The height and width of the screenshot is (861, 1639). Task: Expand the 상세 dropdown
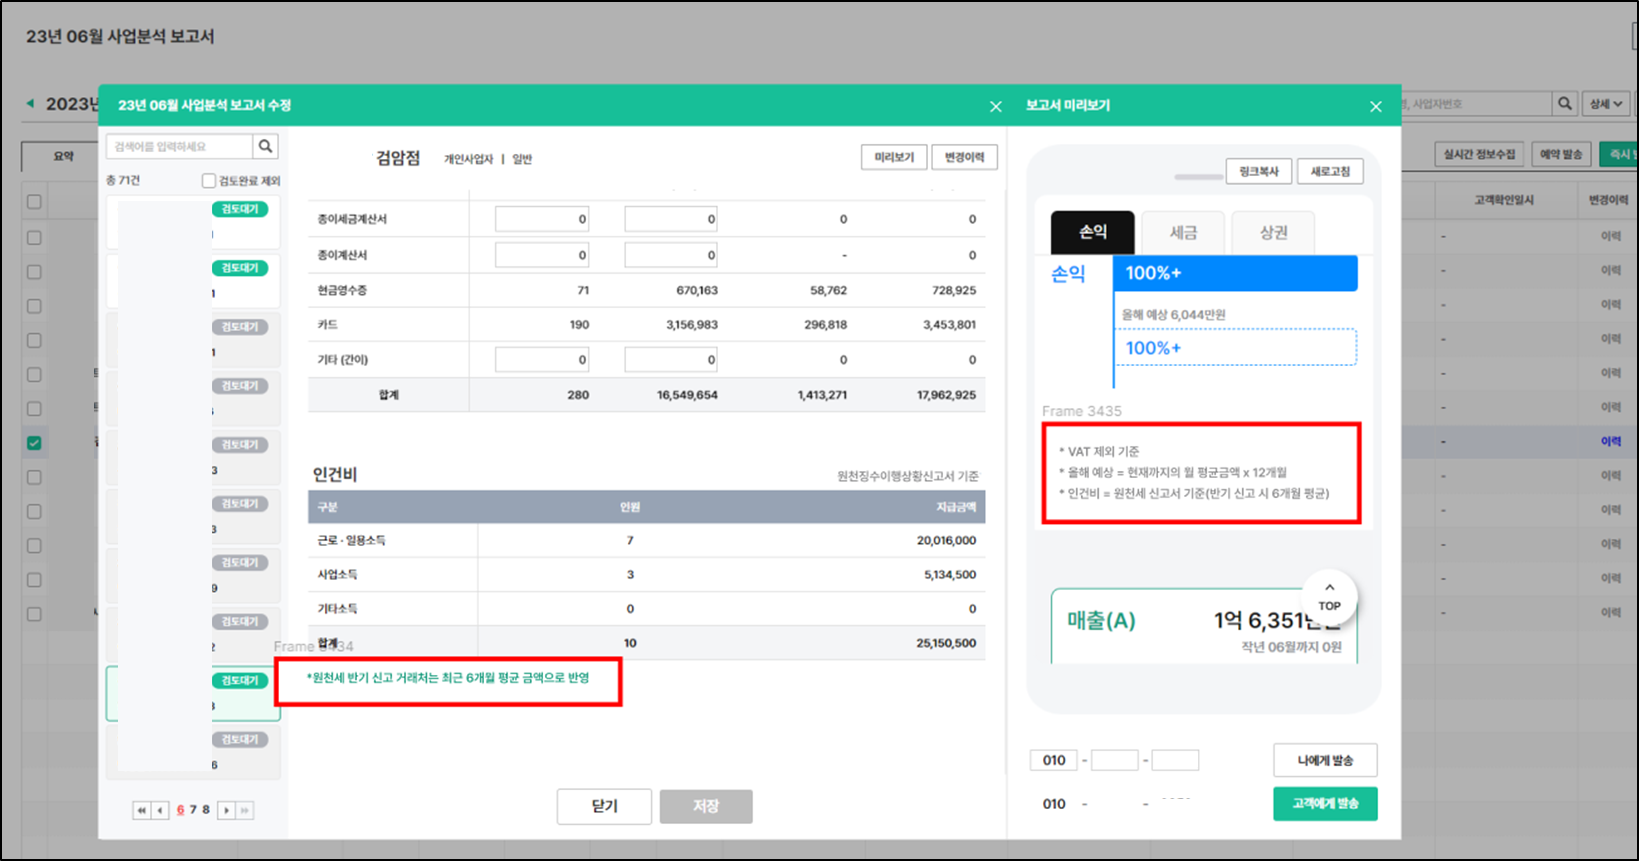click(x=1606, y=104)
